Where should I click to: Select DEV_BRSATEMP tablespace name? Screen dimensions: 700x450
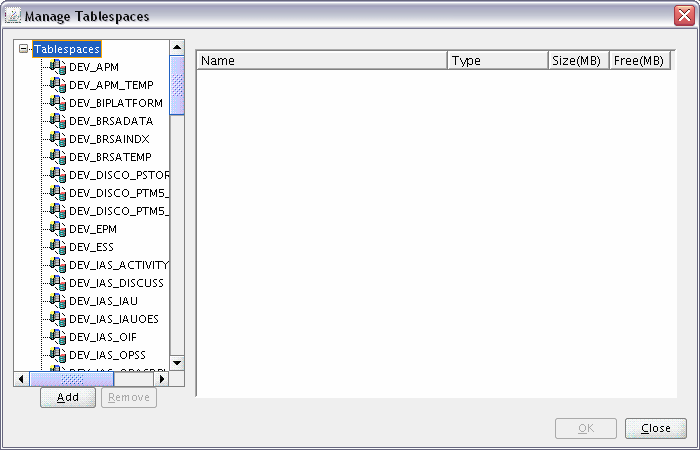pyautogui.click(x=110, y=157)
